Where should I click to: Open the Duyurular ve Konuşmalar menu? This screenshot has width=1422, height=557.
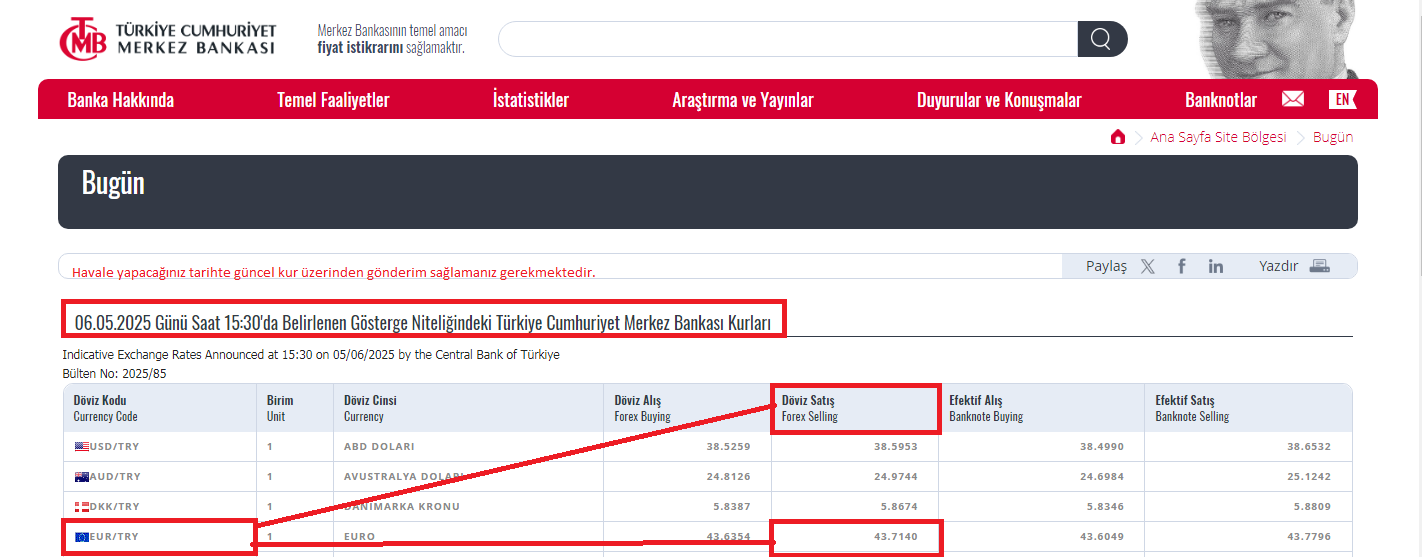(x=999, y=100)
